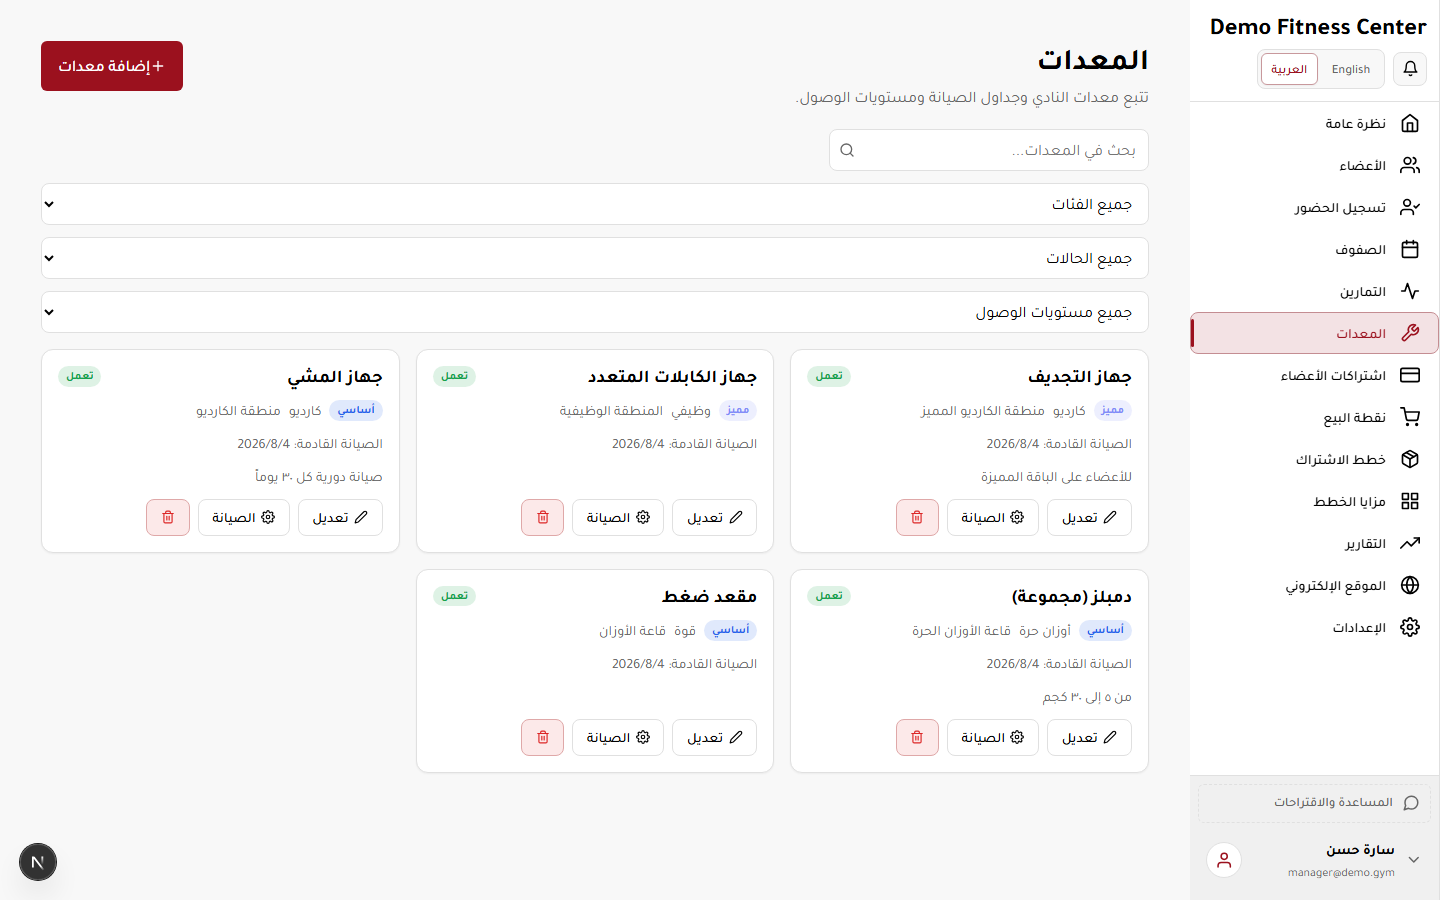This screenshot has height=900, width=1440.
Task: Open maintenance for جهاز المشي
Action: (x=244, y=517)
